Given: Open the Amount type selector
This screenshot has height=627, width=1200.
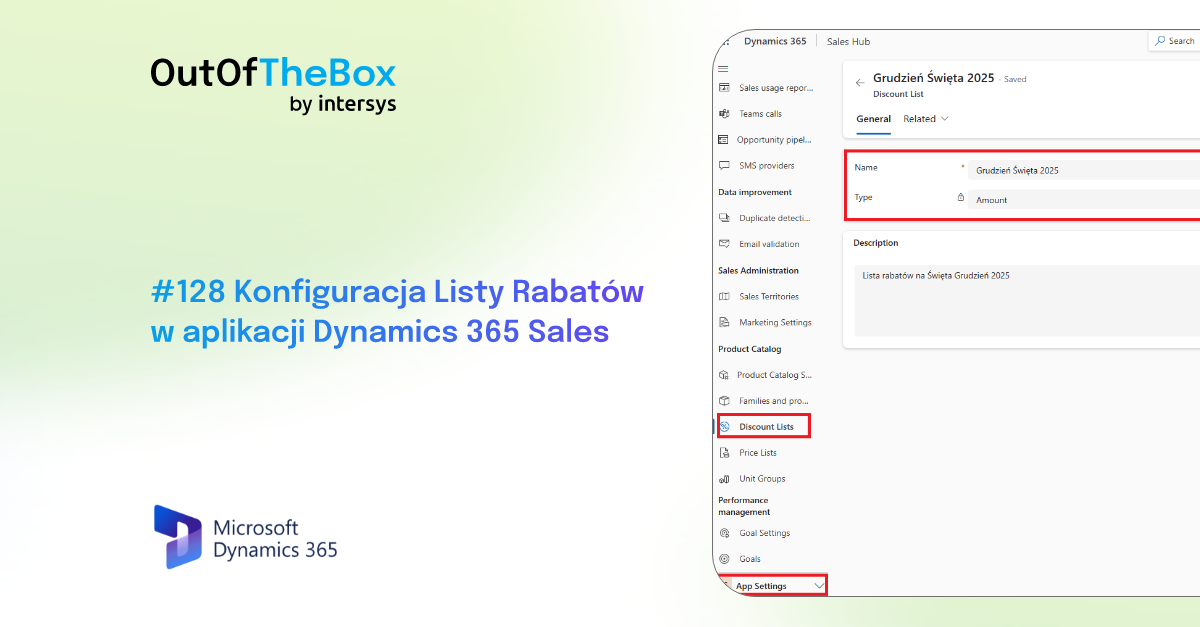Looking at the screenshot, I should (x=1080, y=199).
